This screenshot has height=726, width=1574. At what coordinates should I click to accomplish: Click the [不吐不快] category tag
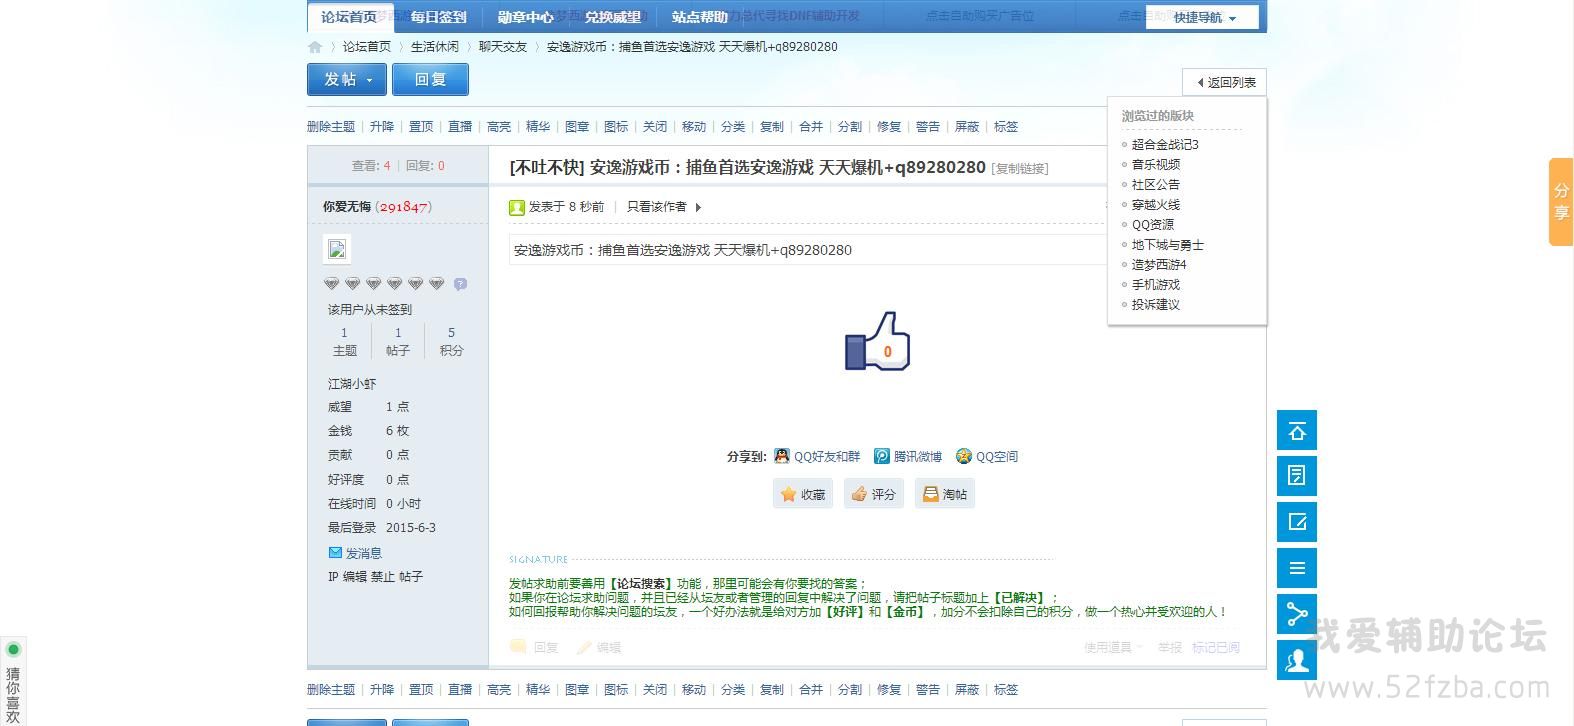(x=547, y=167)
